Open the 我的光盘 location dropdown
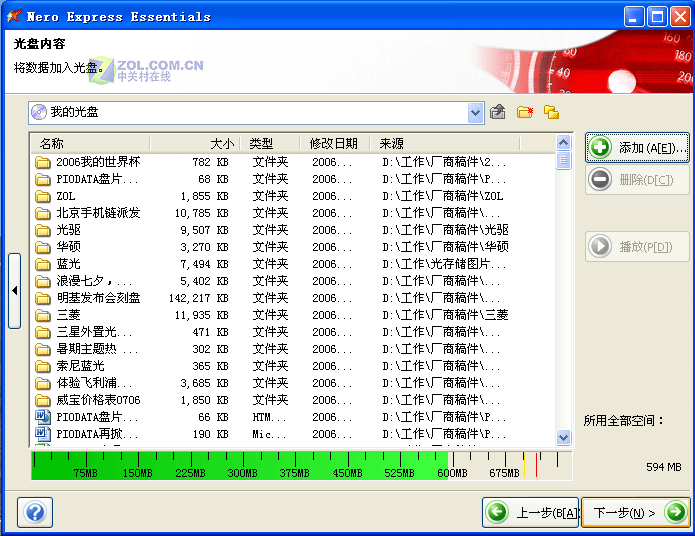This screenshot has width=695, height=536. tap(475, 113)
